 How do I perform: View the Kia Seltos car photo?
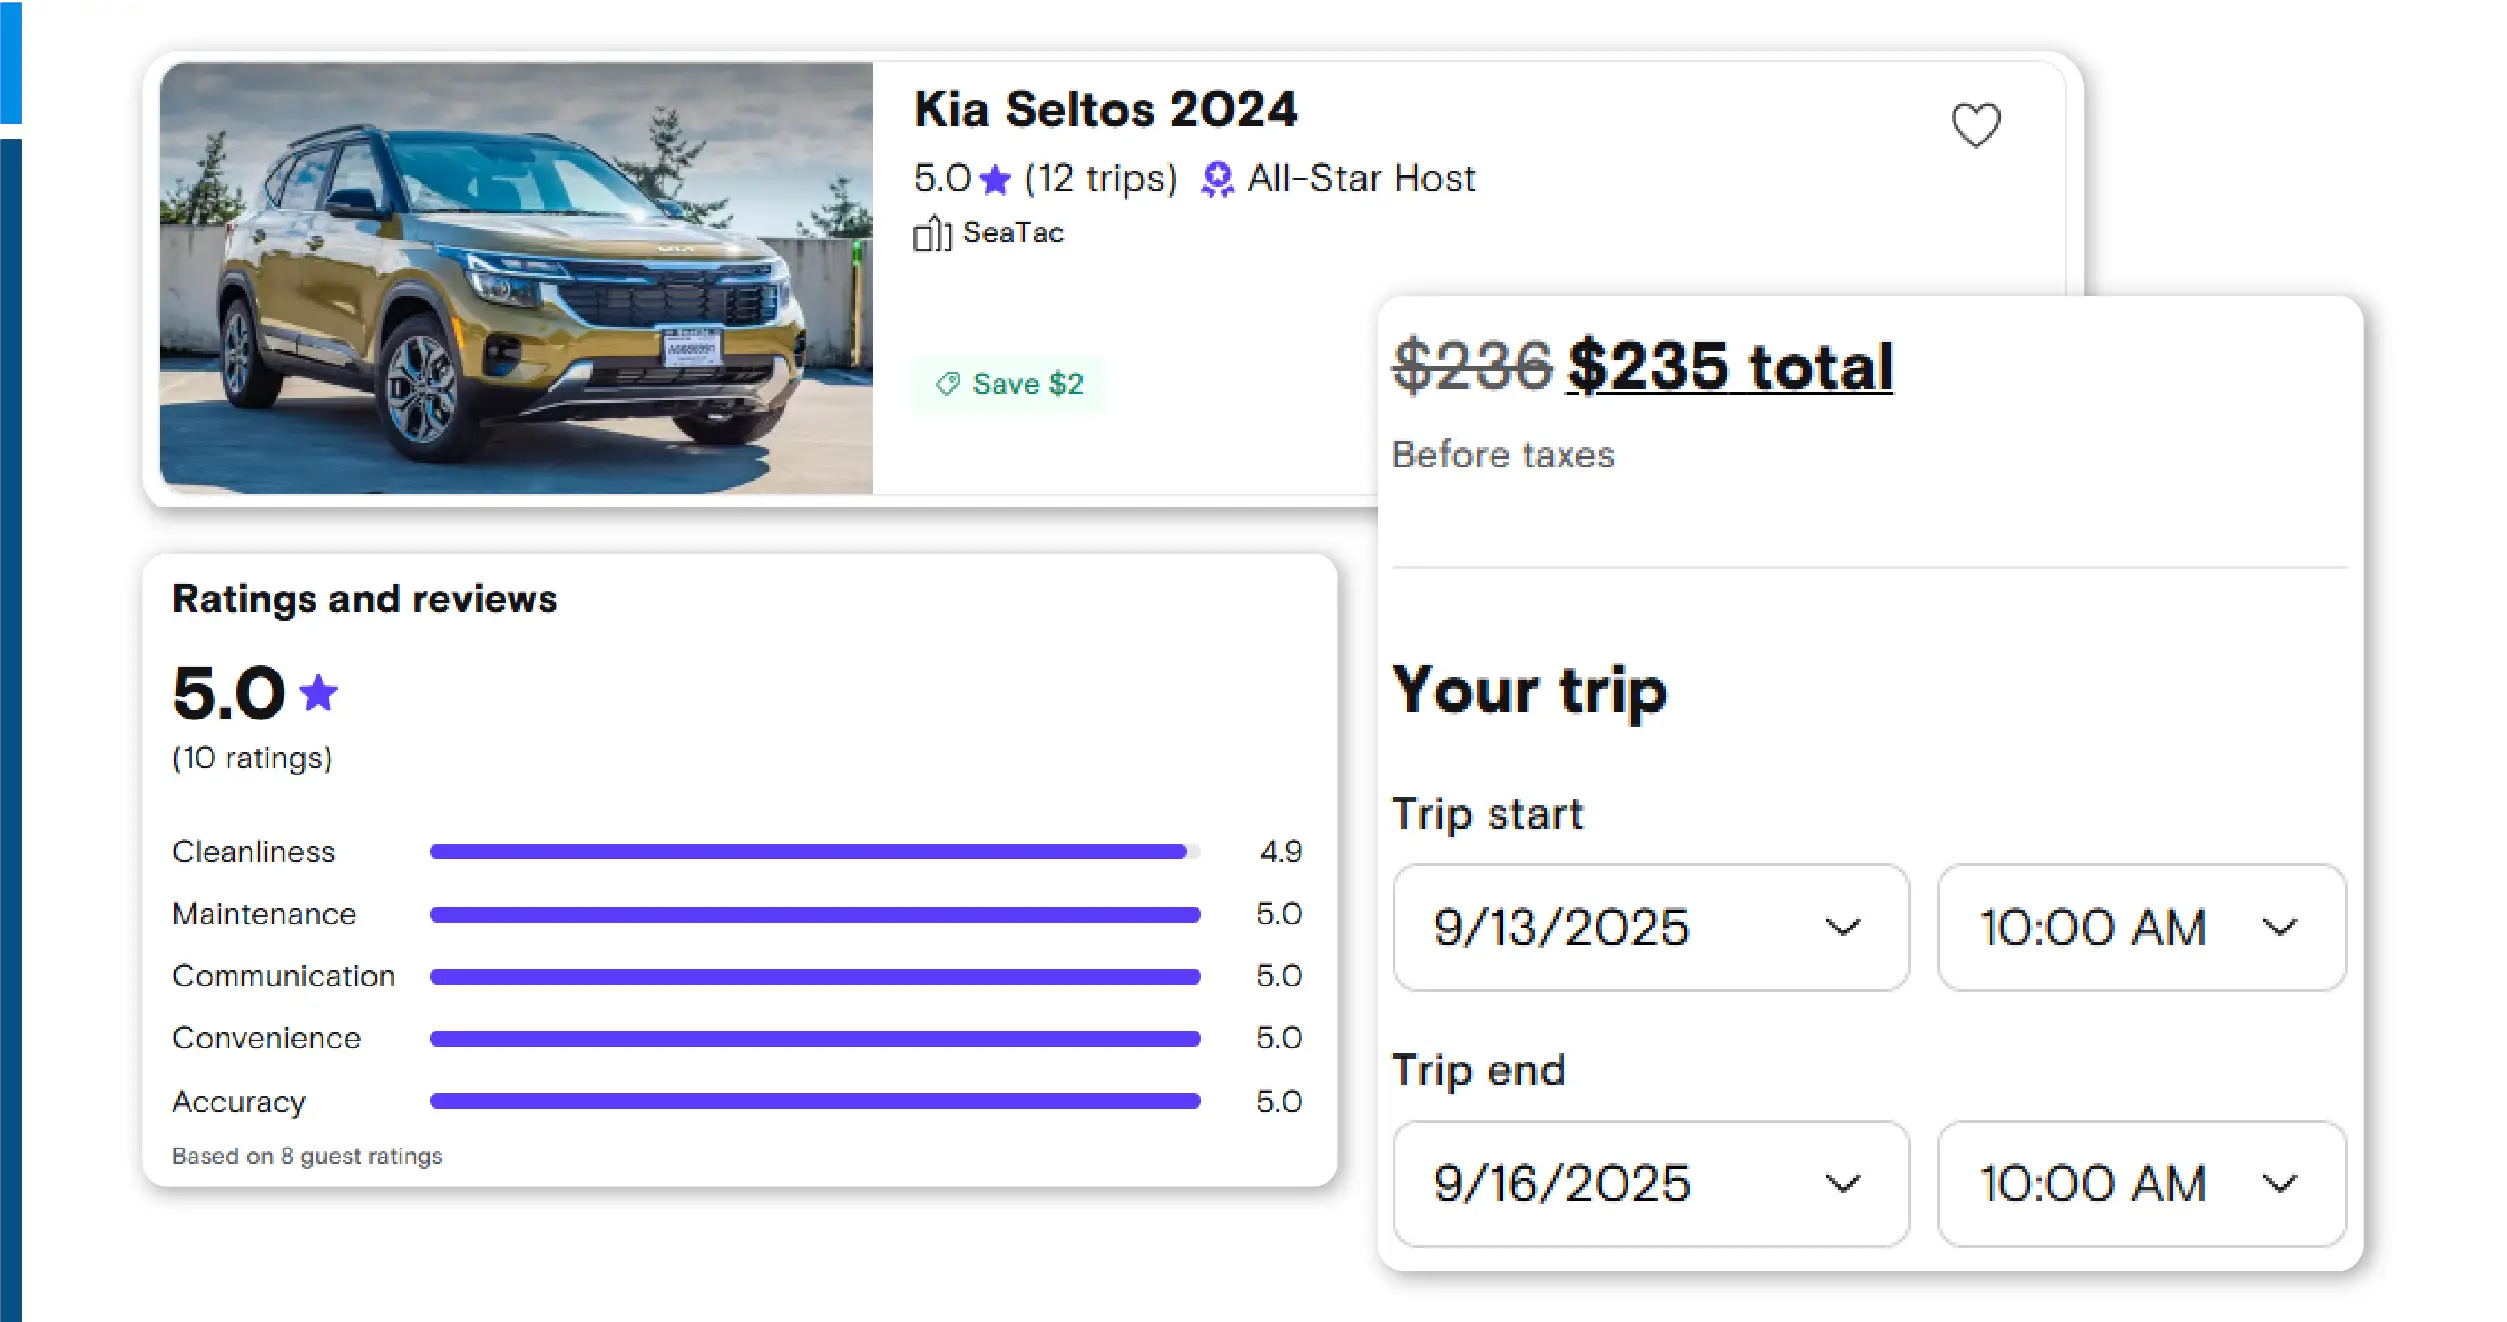pyautogui.click(x=516, y=278)
